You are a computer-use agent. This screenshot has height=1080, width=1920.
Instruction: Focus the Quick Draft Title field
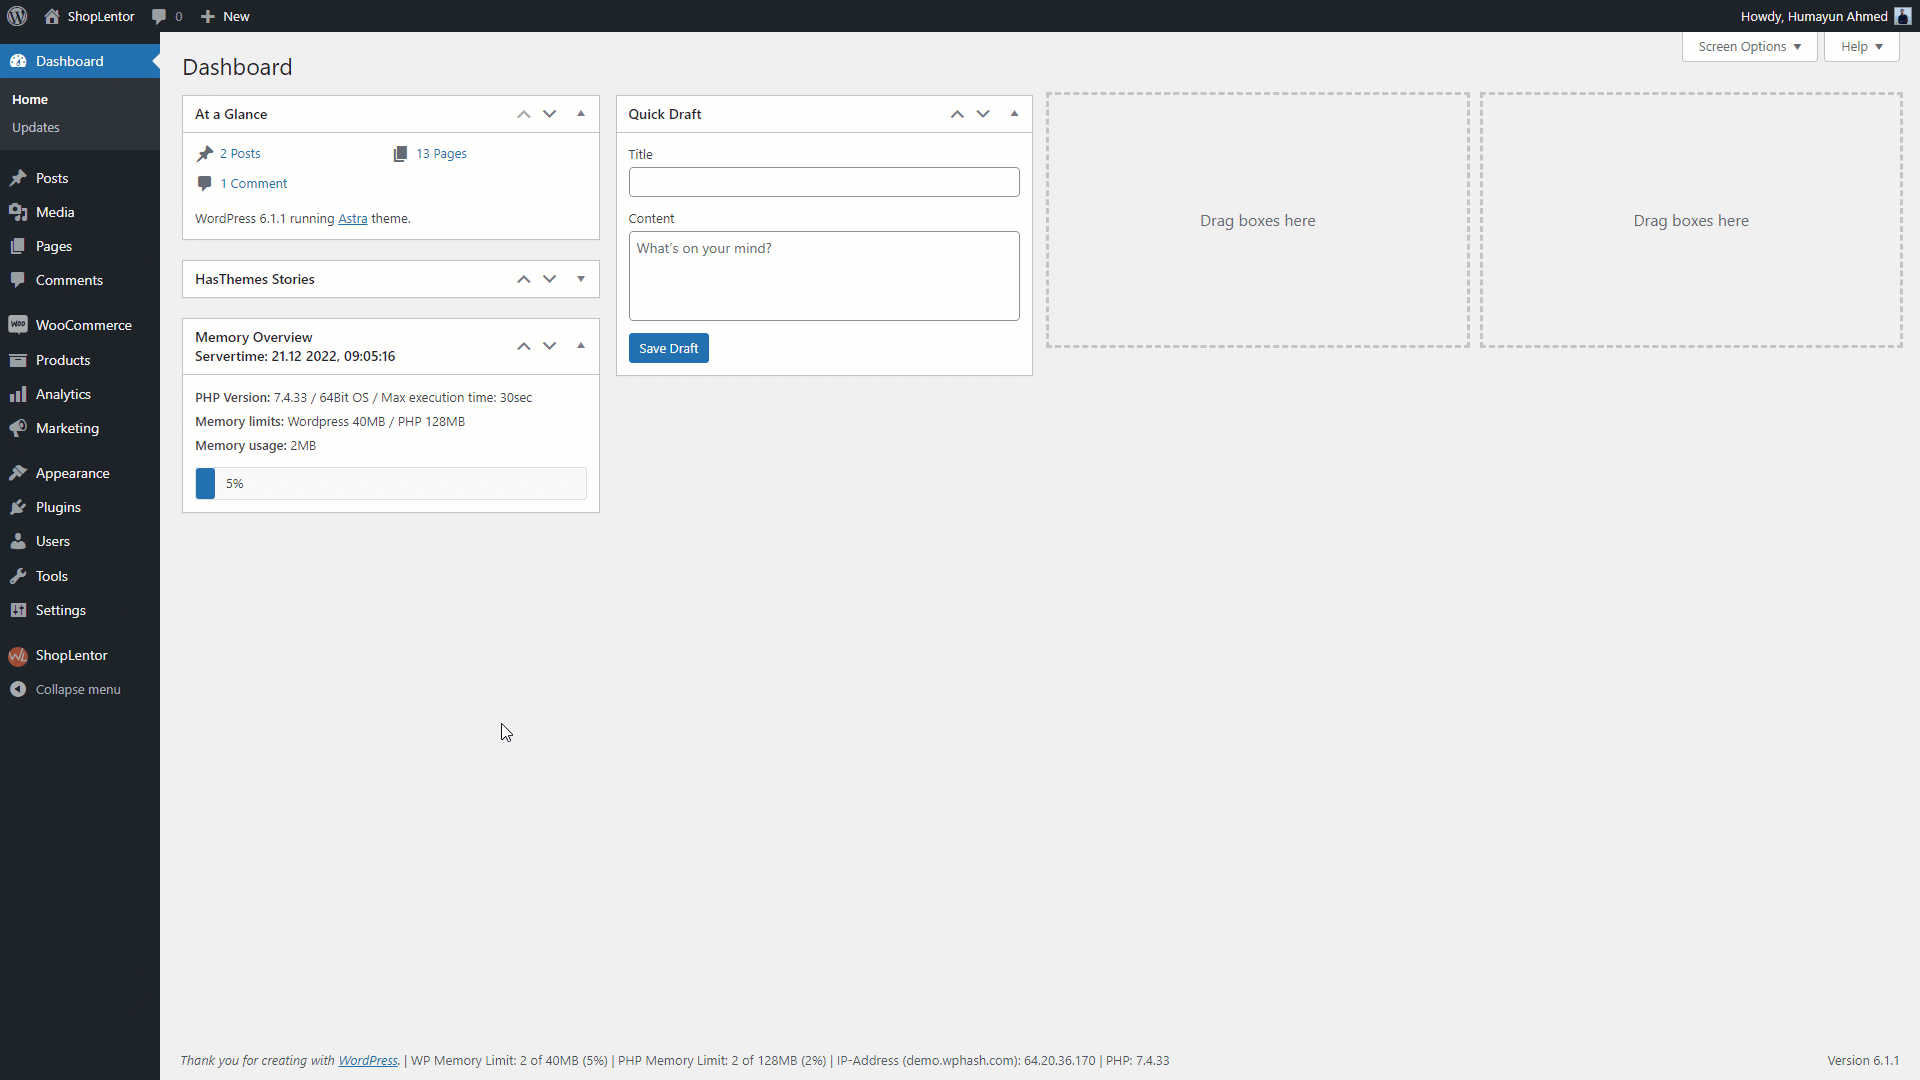click(824, 182)
